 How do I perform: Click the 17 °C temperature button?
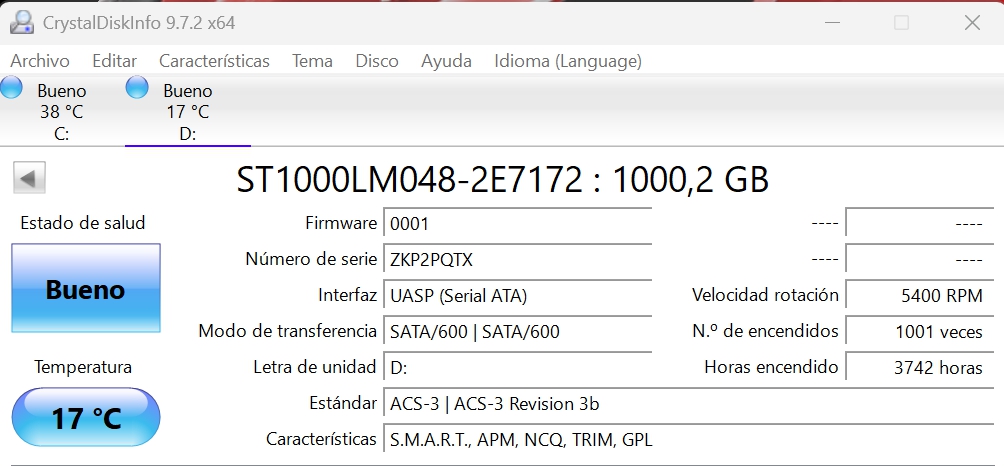point(86,417)
